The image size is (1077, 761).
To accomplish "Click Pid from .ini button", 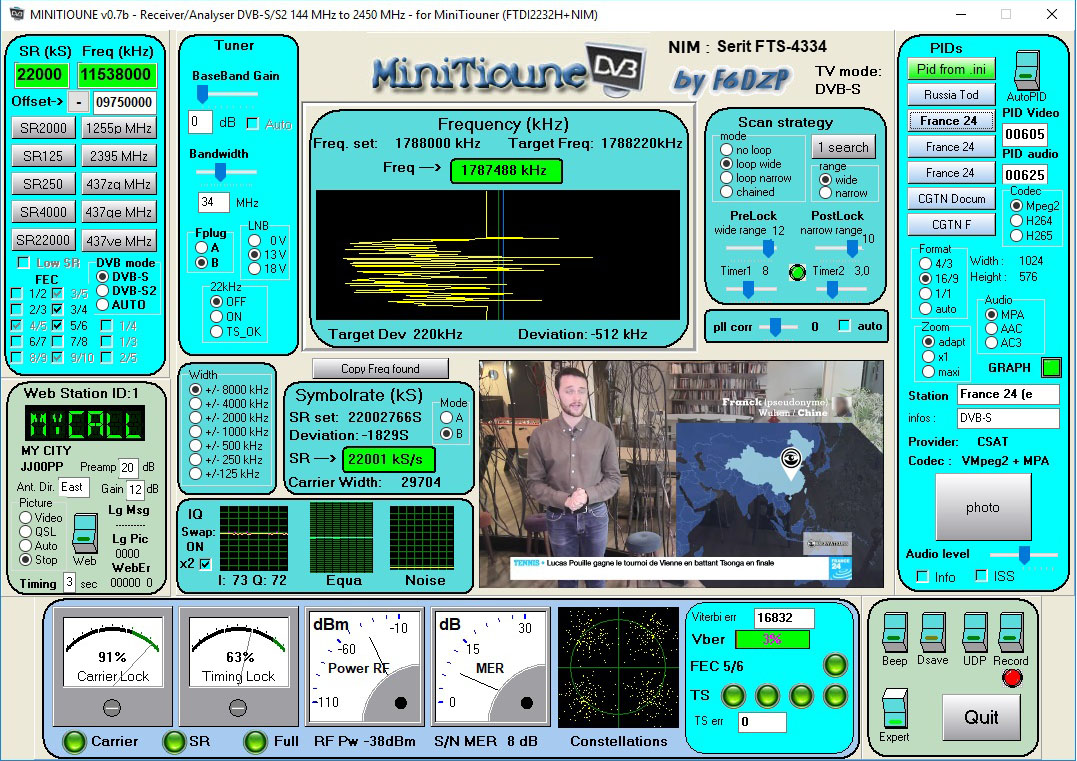I will coord(951,69).
